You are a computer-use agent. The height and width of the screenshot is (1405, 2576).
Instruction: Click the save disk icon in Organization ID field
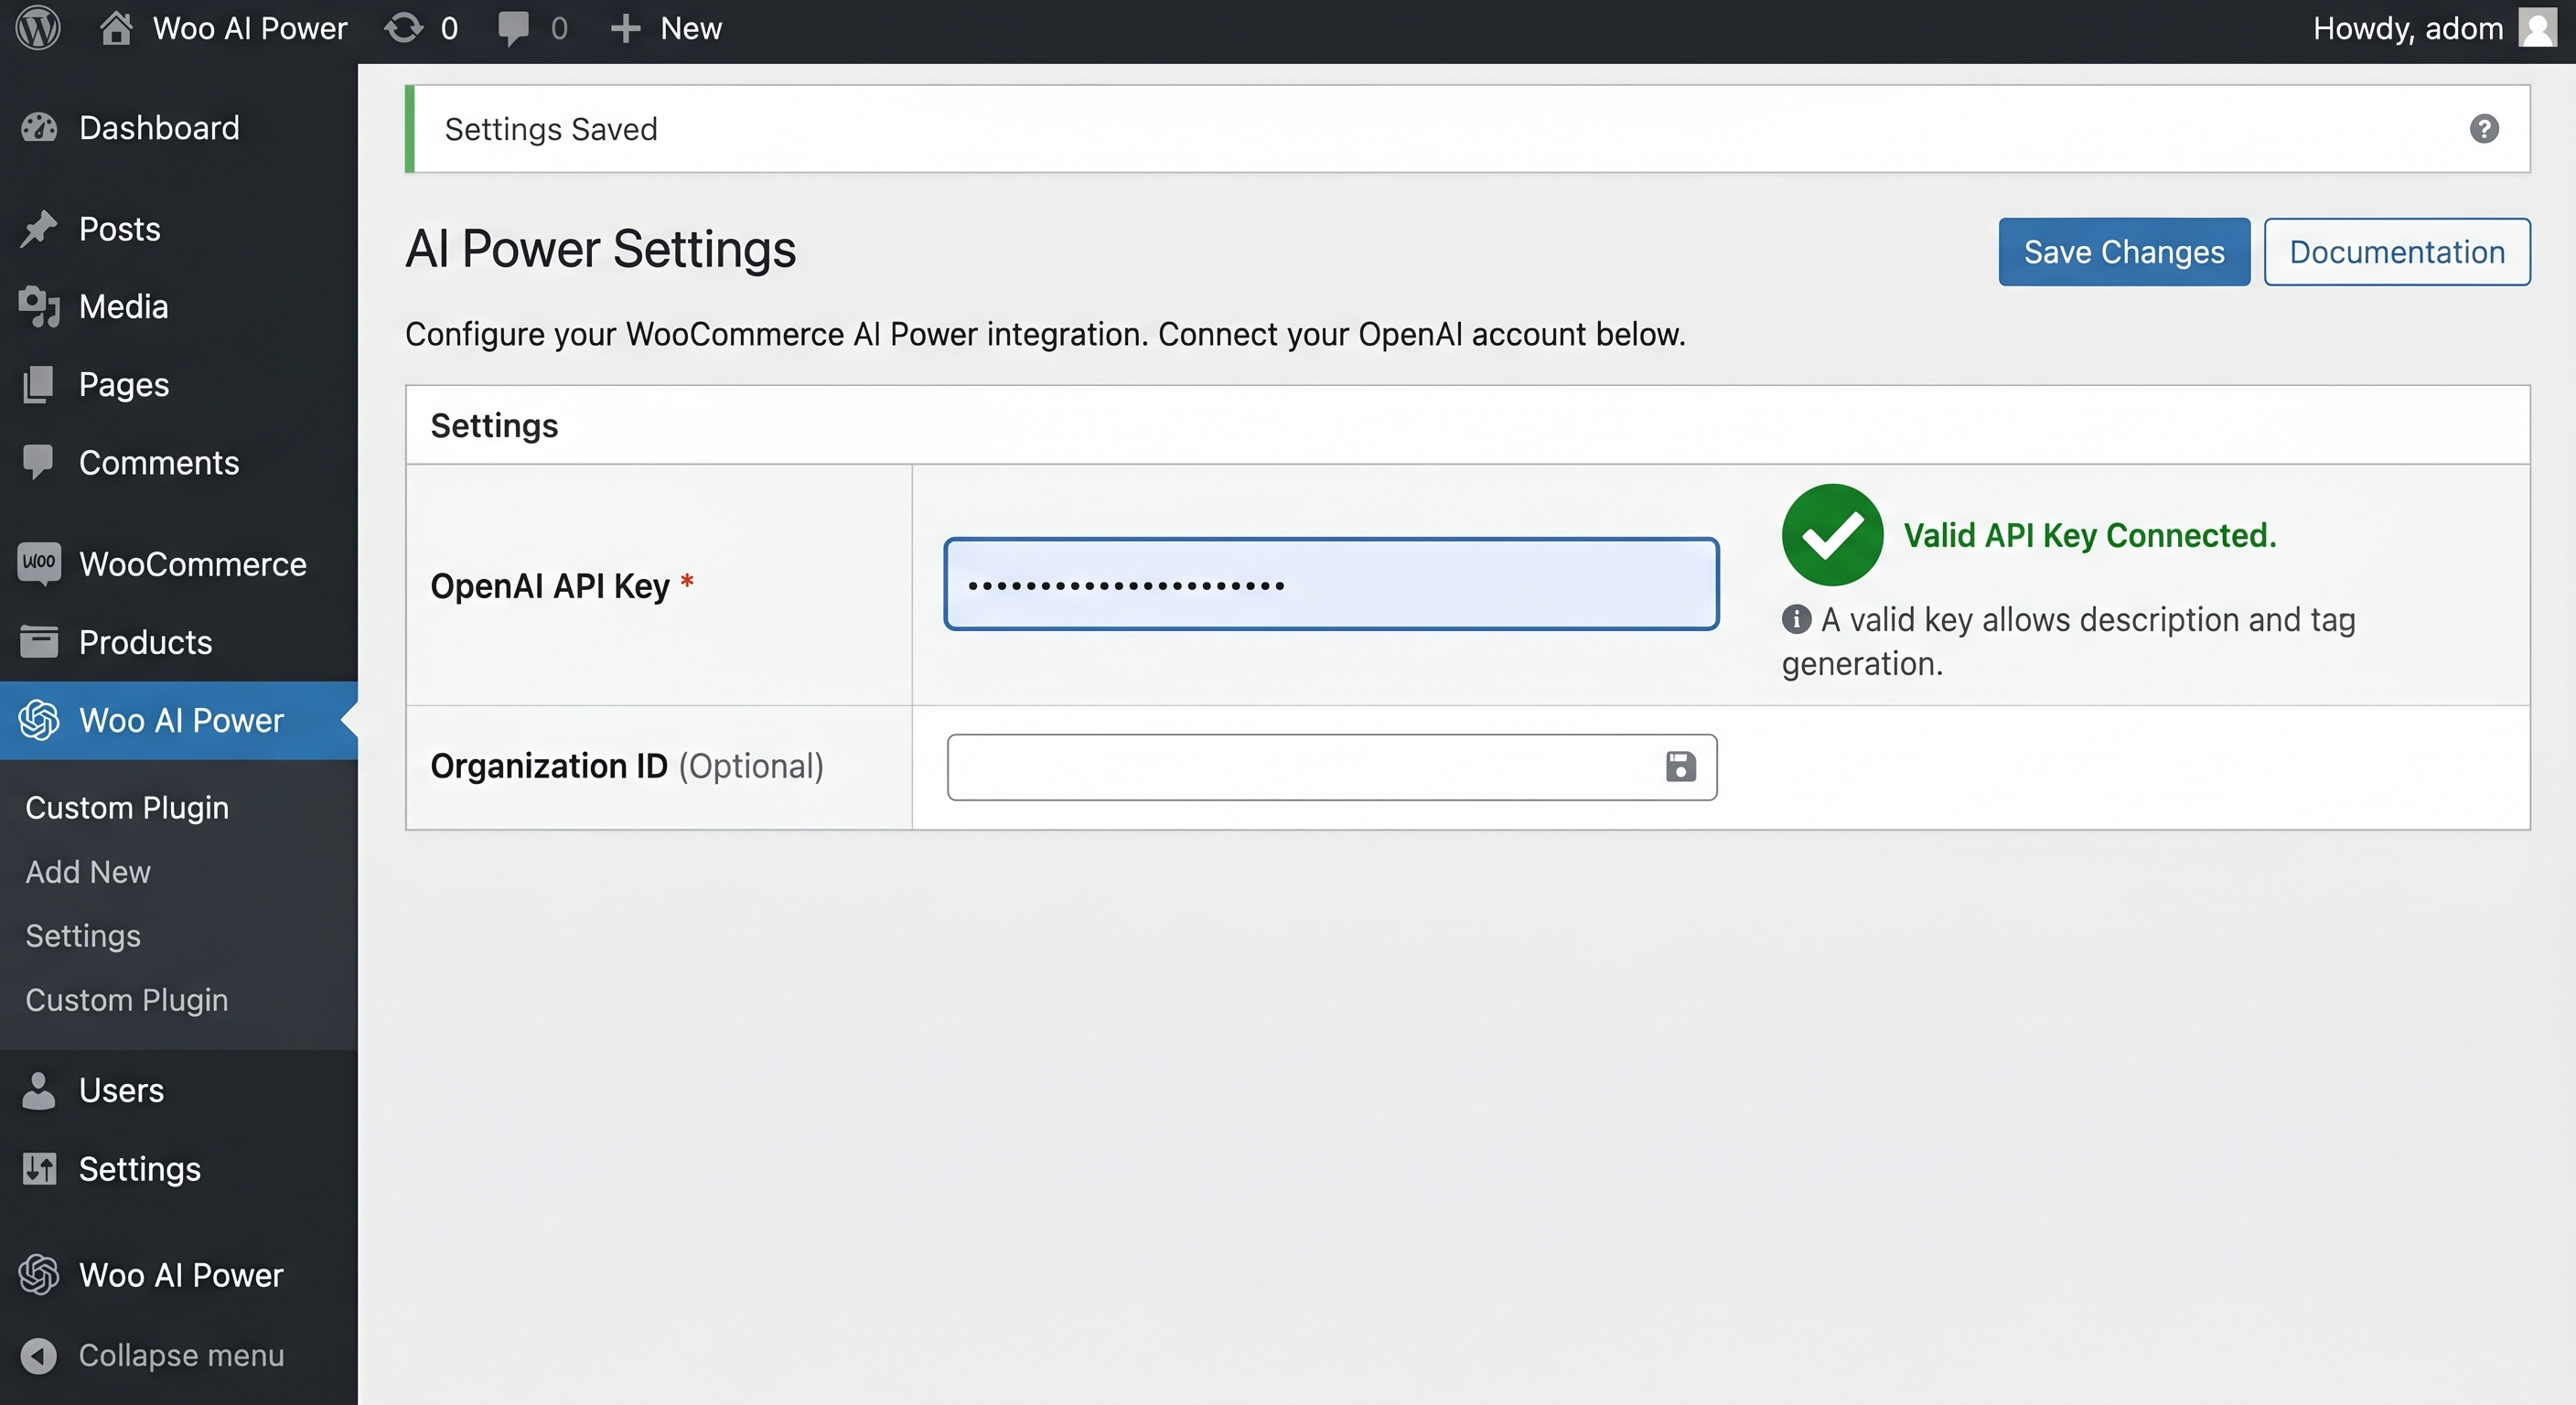tap(1680, 767)
